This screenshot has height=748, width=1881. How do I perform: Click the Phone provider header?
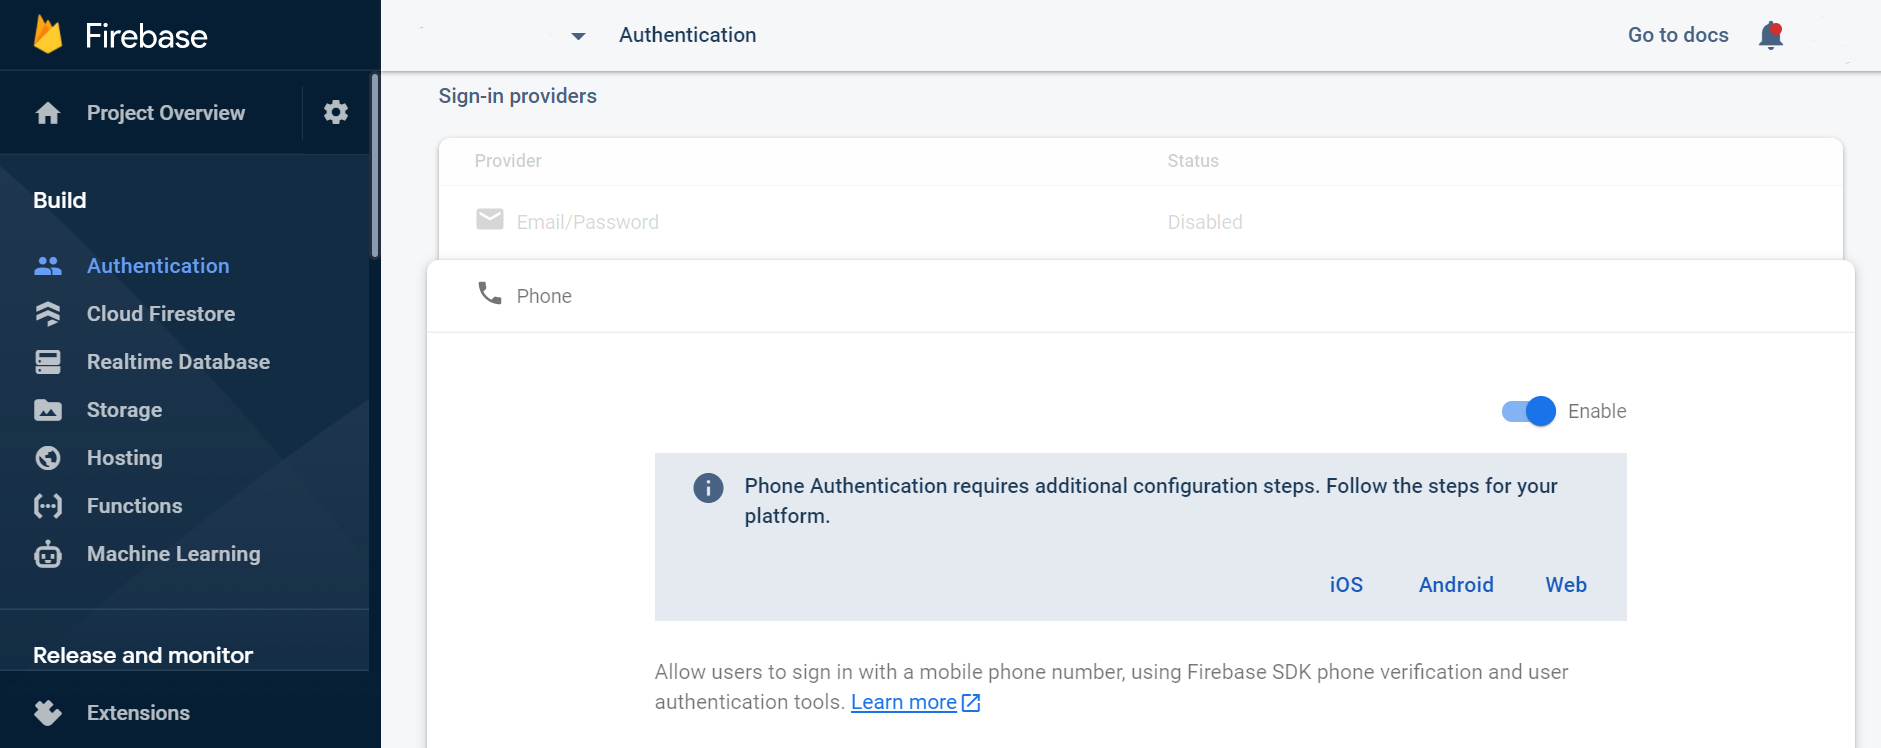tap(1141, 296)
